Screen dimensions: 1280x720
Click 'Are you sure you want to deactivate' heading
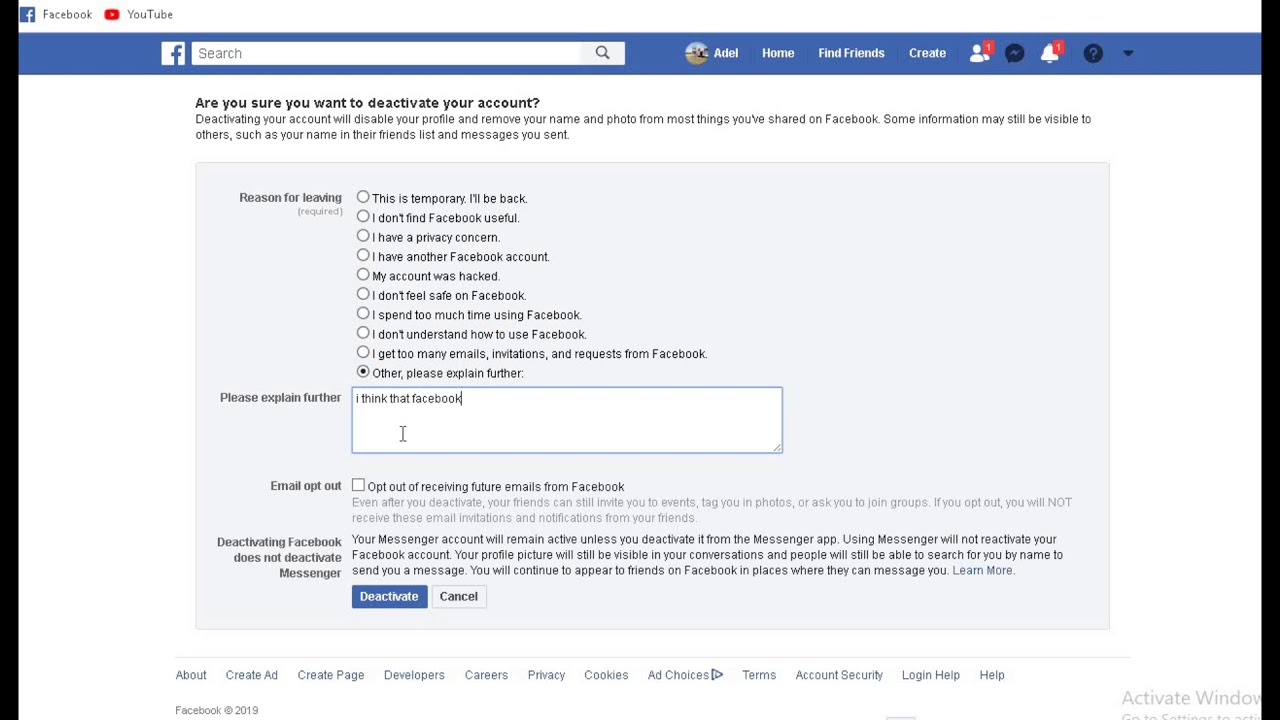click(x=367, y=103)
